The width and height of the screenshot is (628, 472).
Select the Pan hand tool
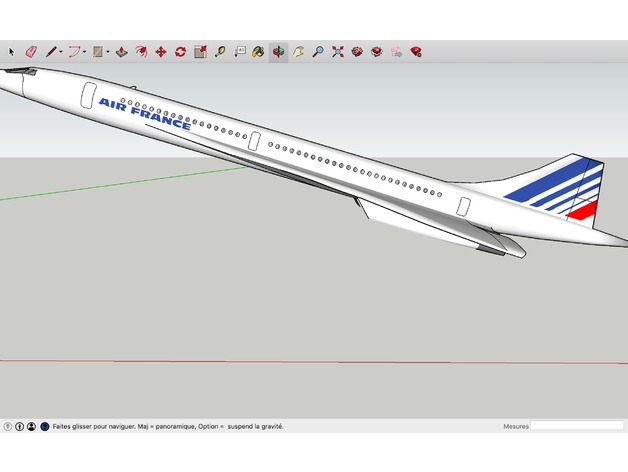point(298,52)
